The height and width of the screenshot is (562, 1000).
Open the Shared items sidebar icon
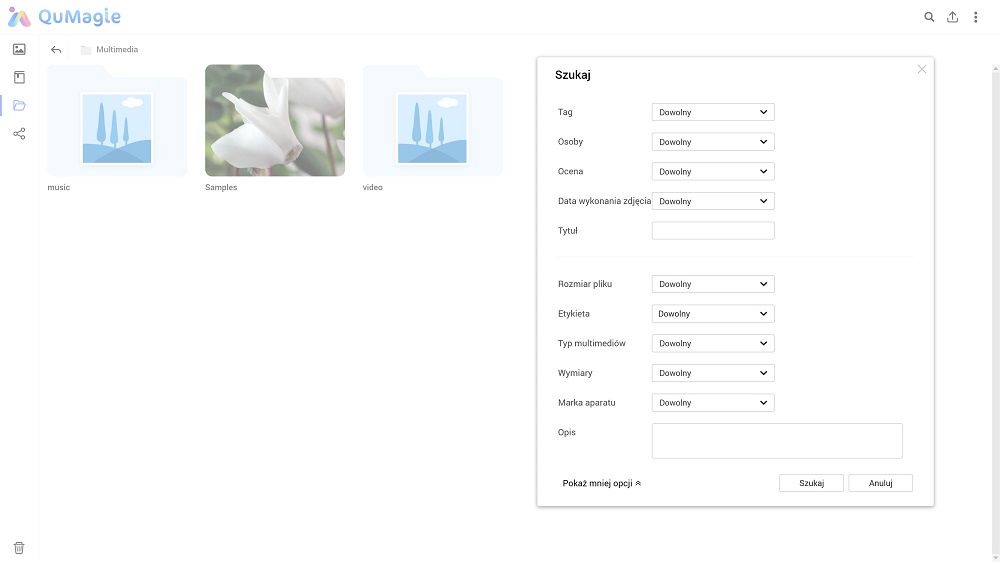point(19,133)
